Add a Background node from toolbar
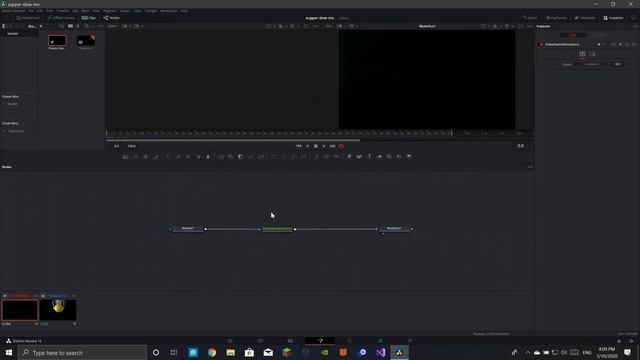This screenshot has height=360, width=640. click(125, 157)
